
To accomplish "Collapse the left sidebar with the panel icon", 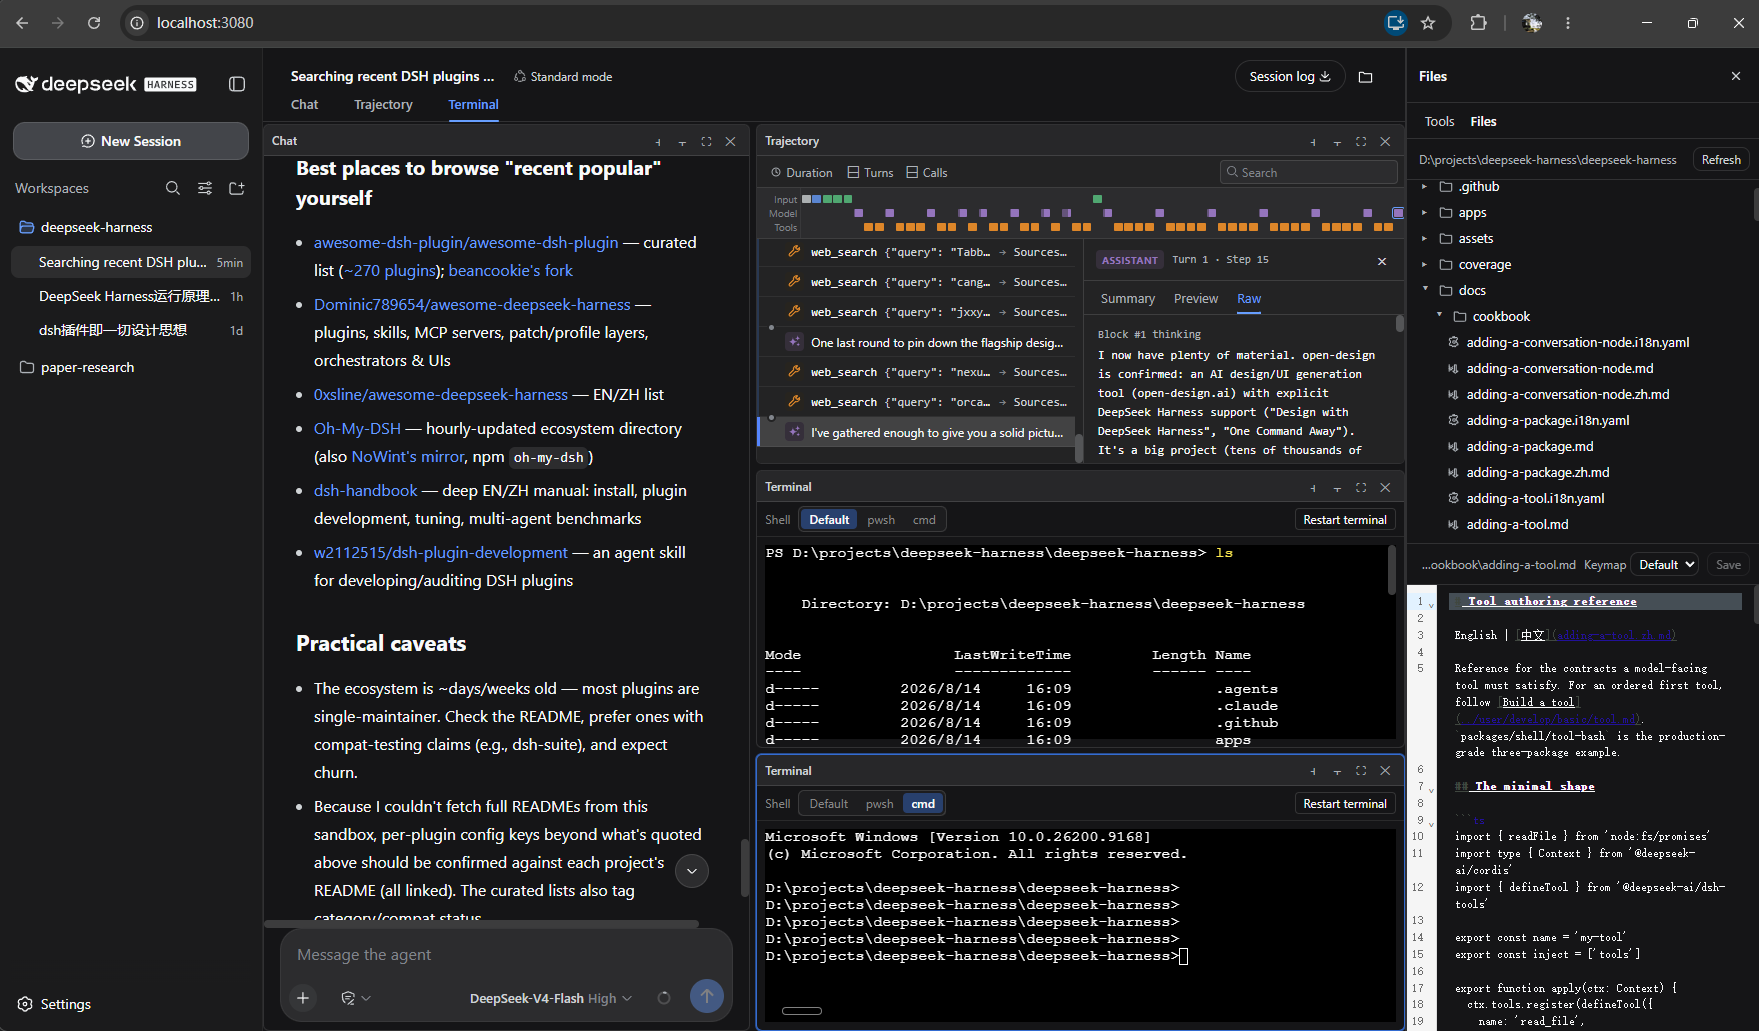I will (237, 84).
